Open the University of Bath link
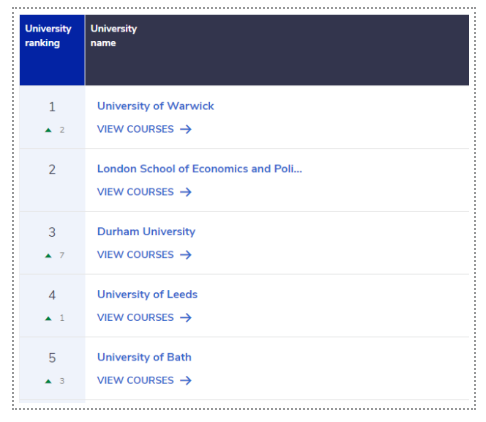 (x=144, y=357)
